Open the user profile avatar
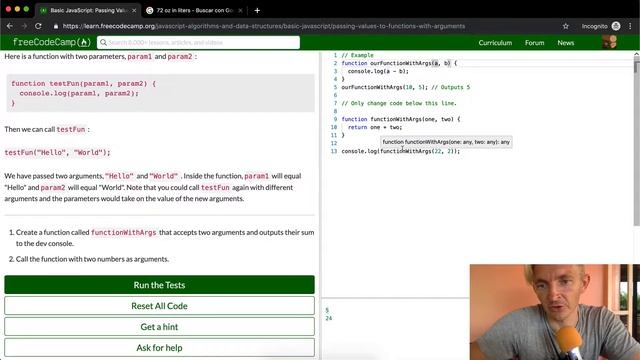 [x=609, y=42]
